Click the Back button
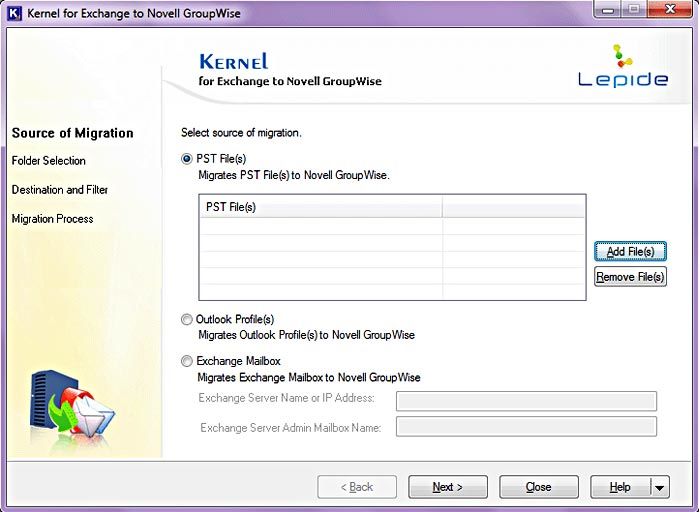Viewport: 700px width, 512px height. click(x=357, y=487)
